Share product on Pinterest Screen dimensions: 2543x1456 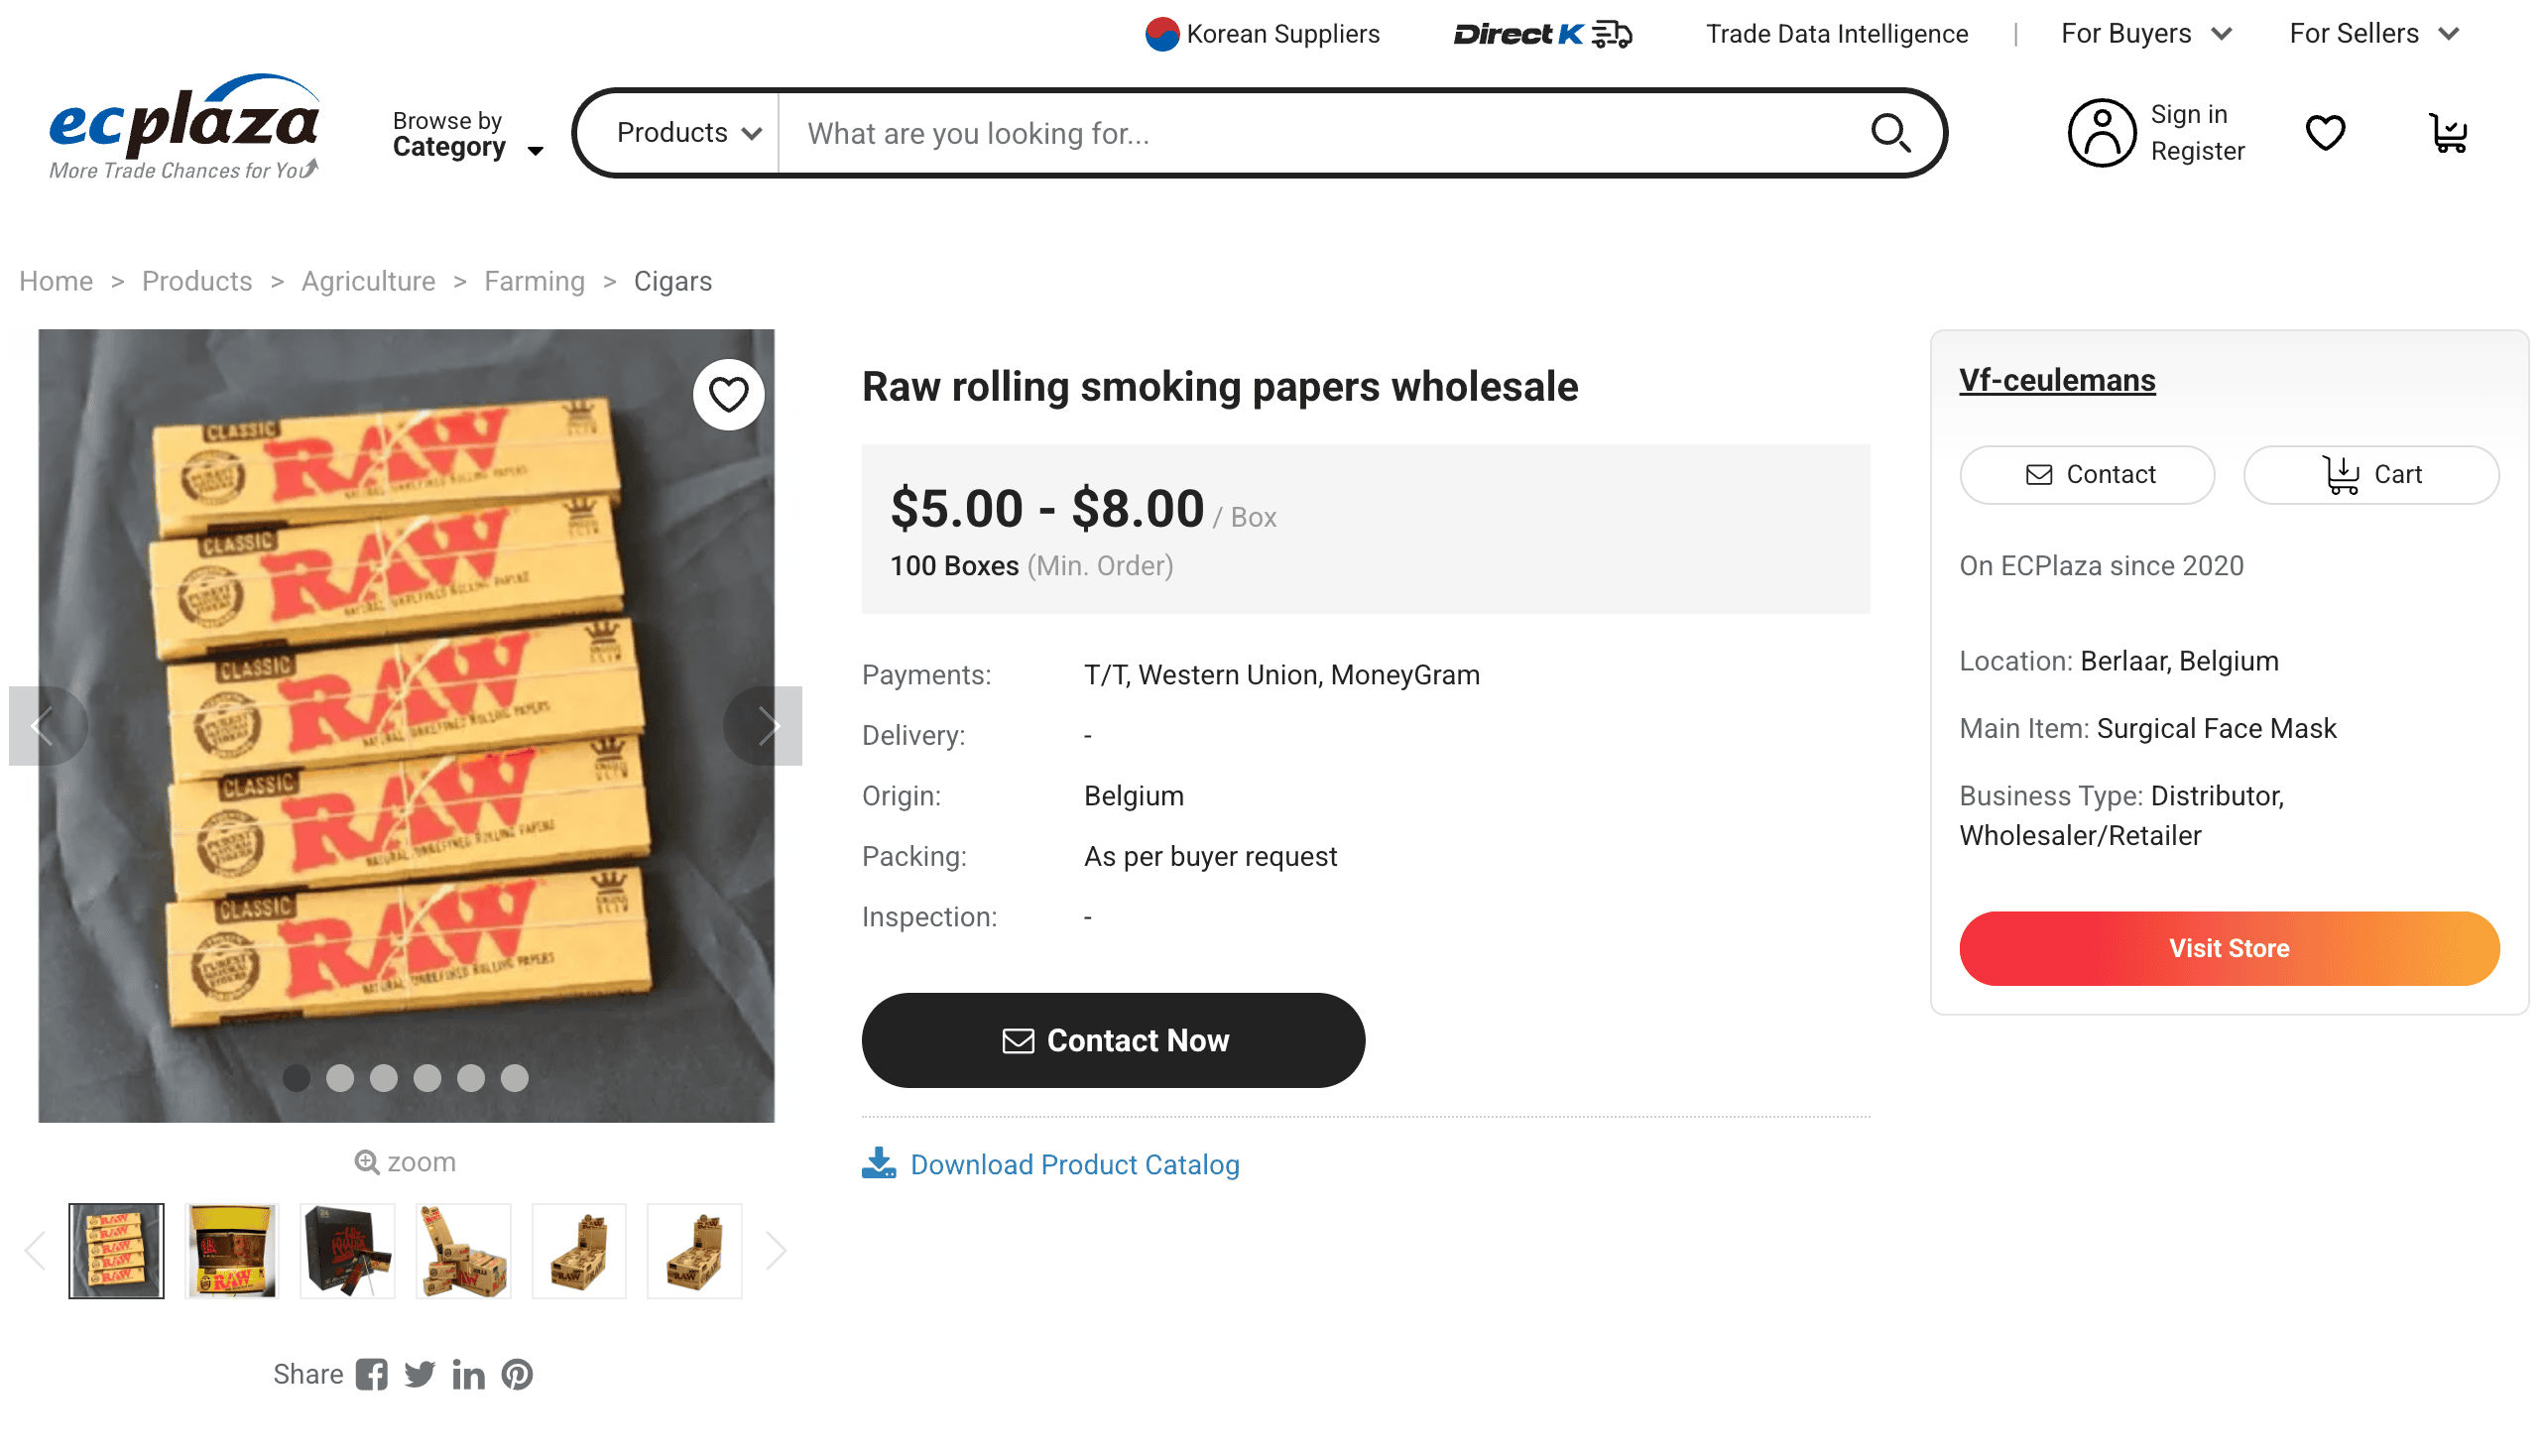point(517,1374)
